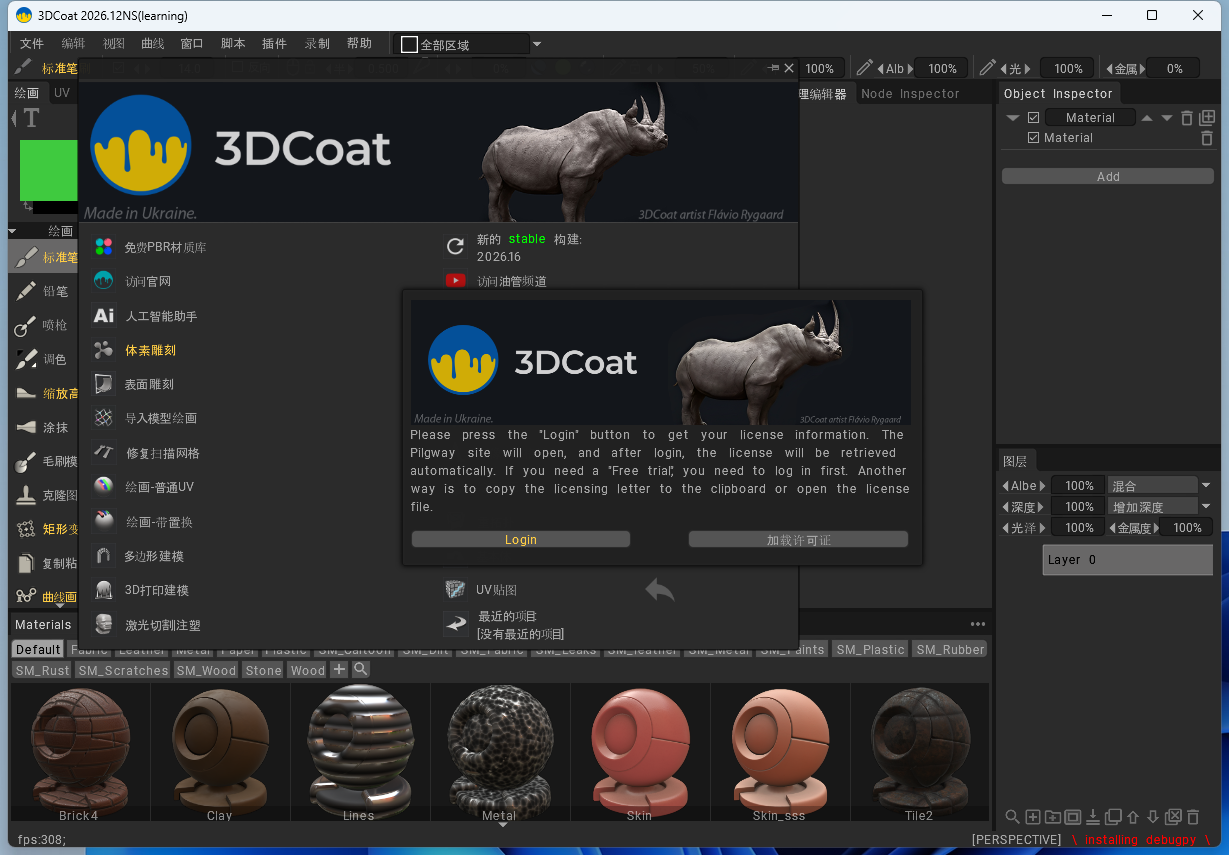Duplicate the layer with the copy icon
1229x855 pixels.
pyautogui.click(x=1113, y=817)
